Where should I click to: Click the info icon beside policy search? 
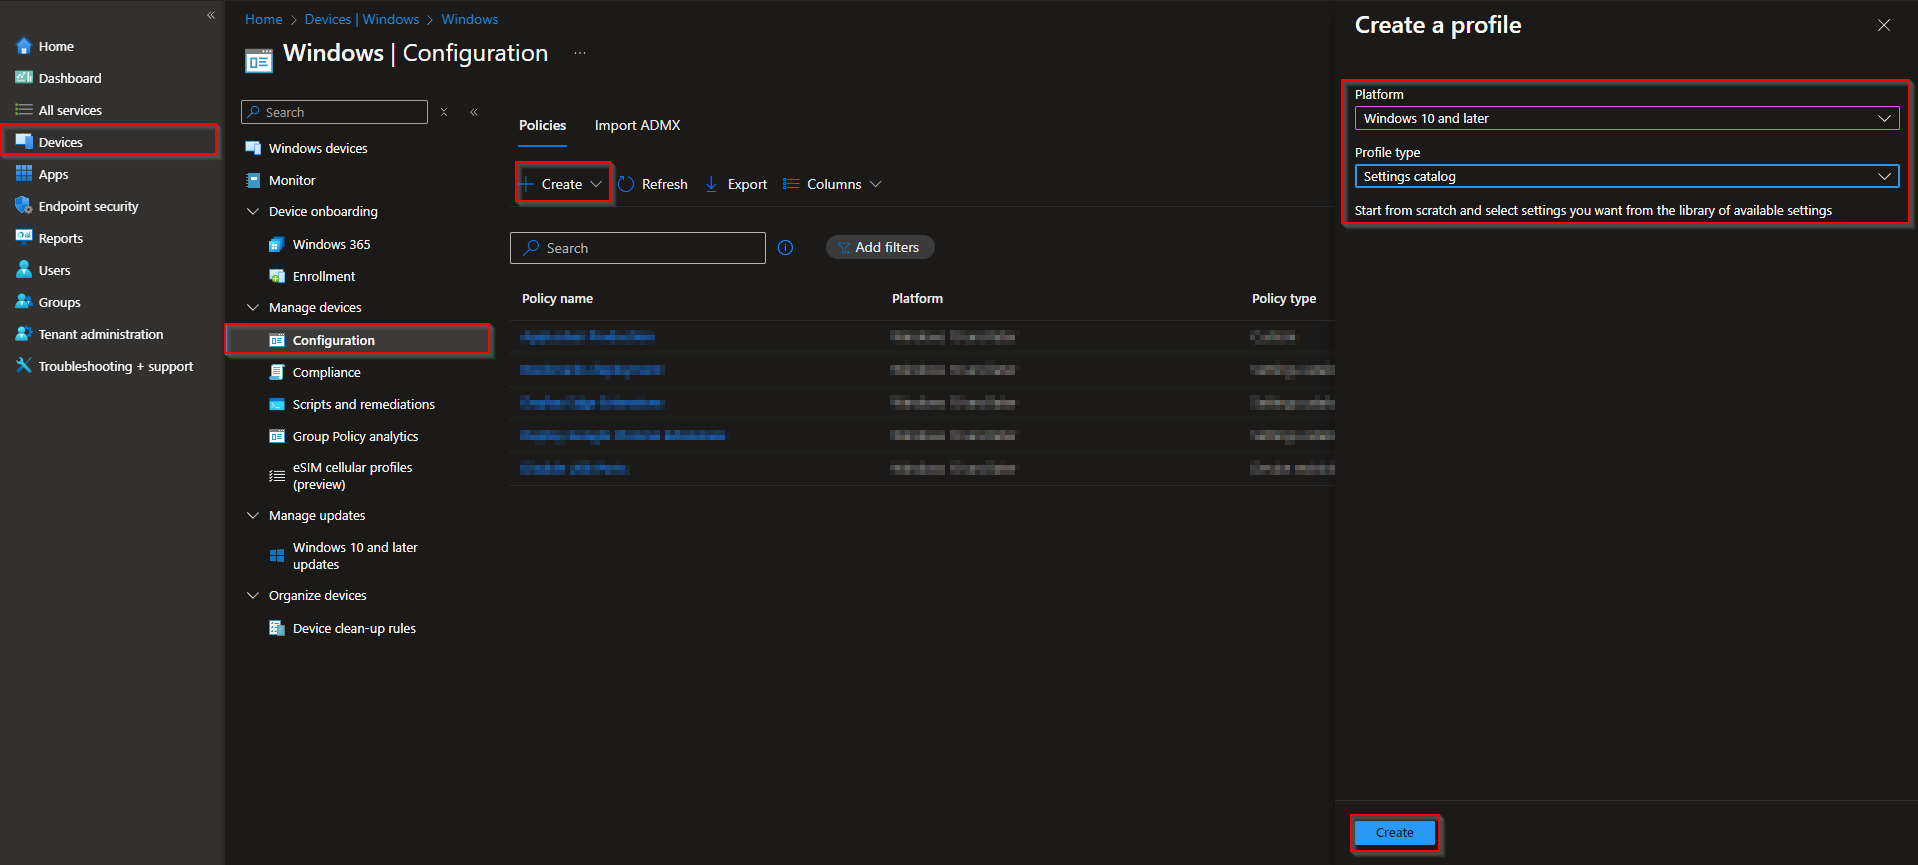(786, 248)
